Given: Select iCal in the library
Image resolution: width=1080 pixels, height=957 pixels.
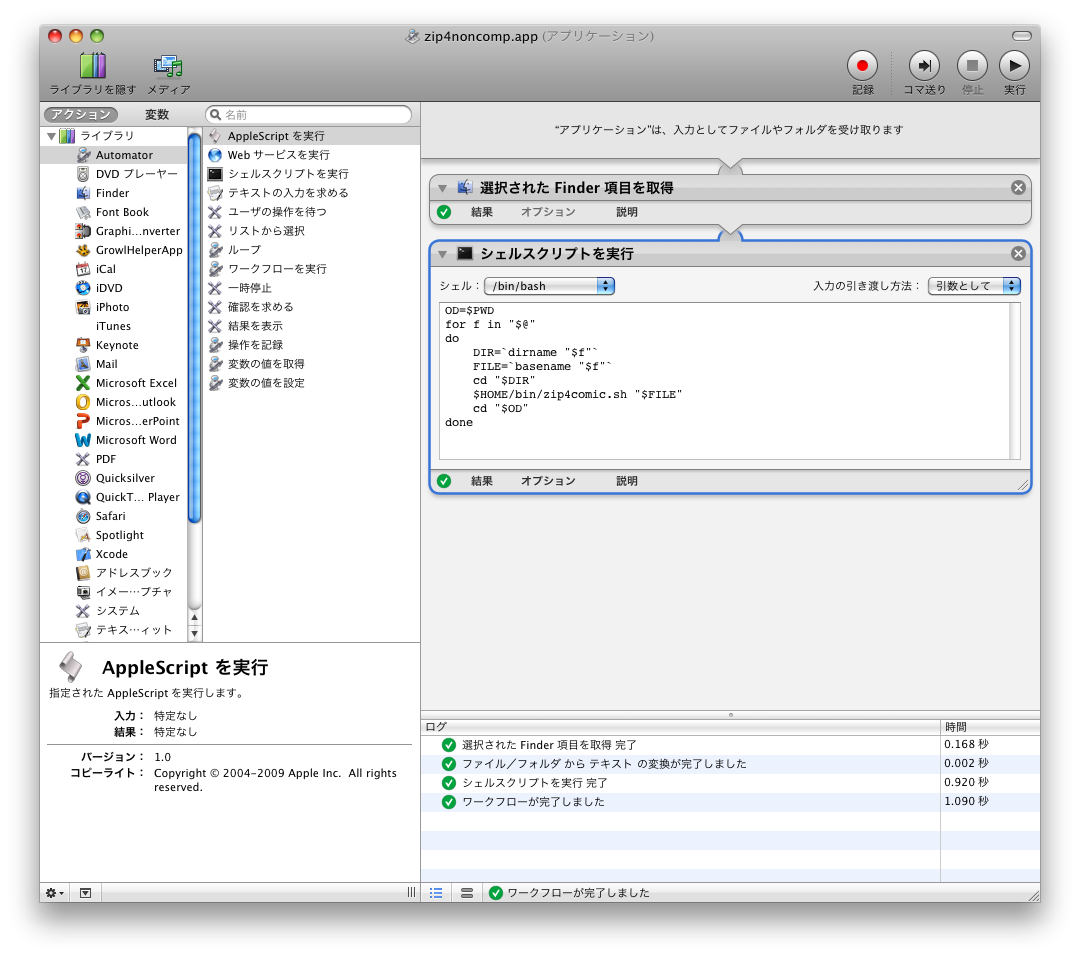Looking at the screenshot, I should coord(114,269).
